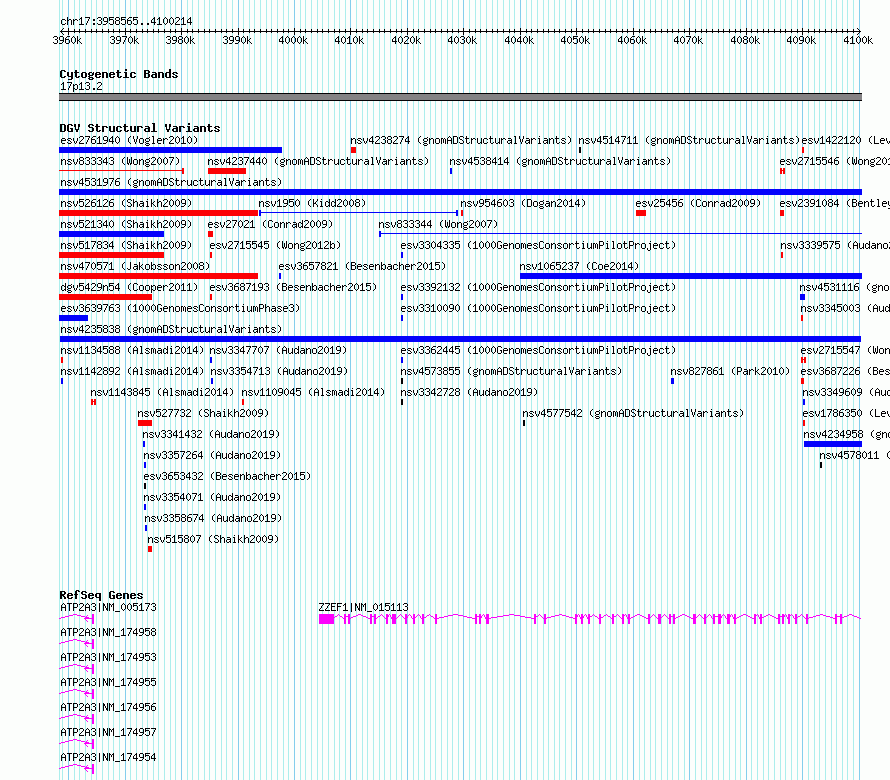Open ATP2A3|NM_174955 transcript
This screenshot has width=890, height=780.
tap(108, 682)
